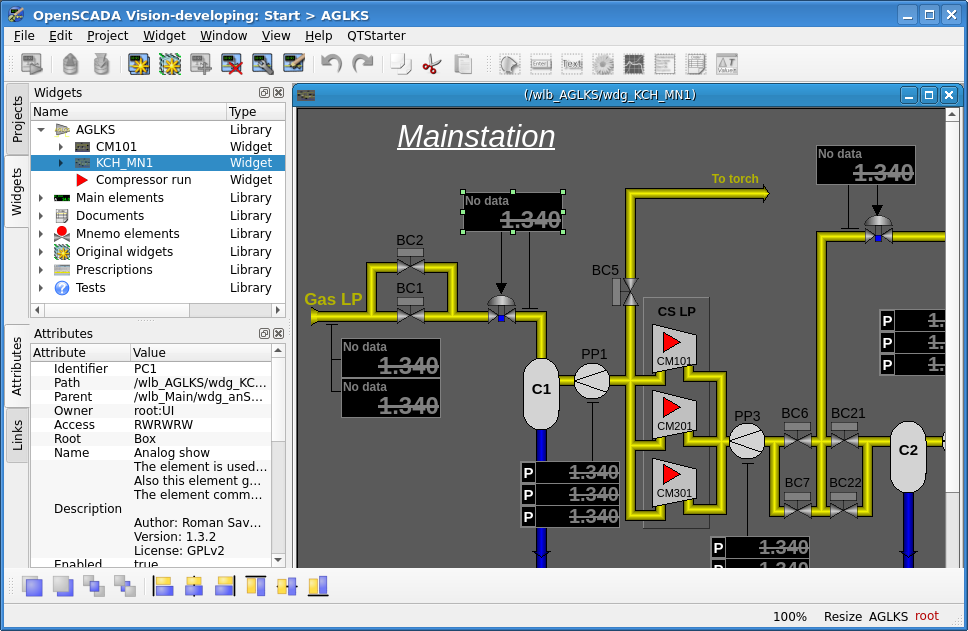Switch to the Links side tab
Image resolution: width=968 pixels, height=631 pixels.
click(x=17, y=435)
